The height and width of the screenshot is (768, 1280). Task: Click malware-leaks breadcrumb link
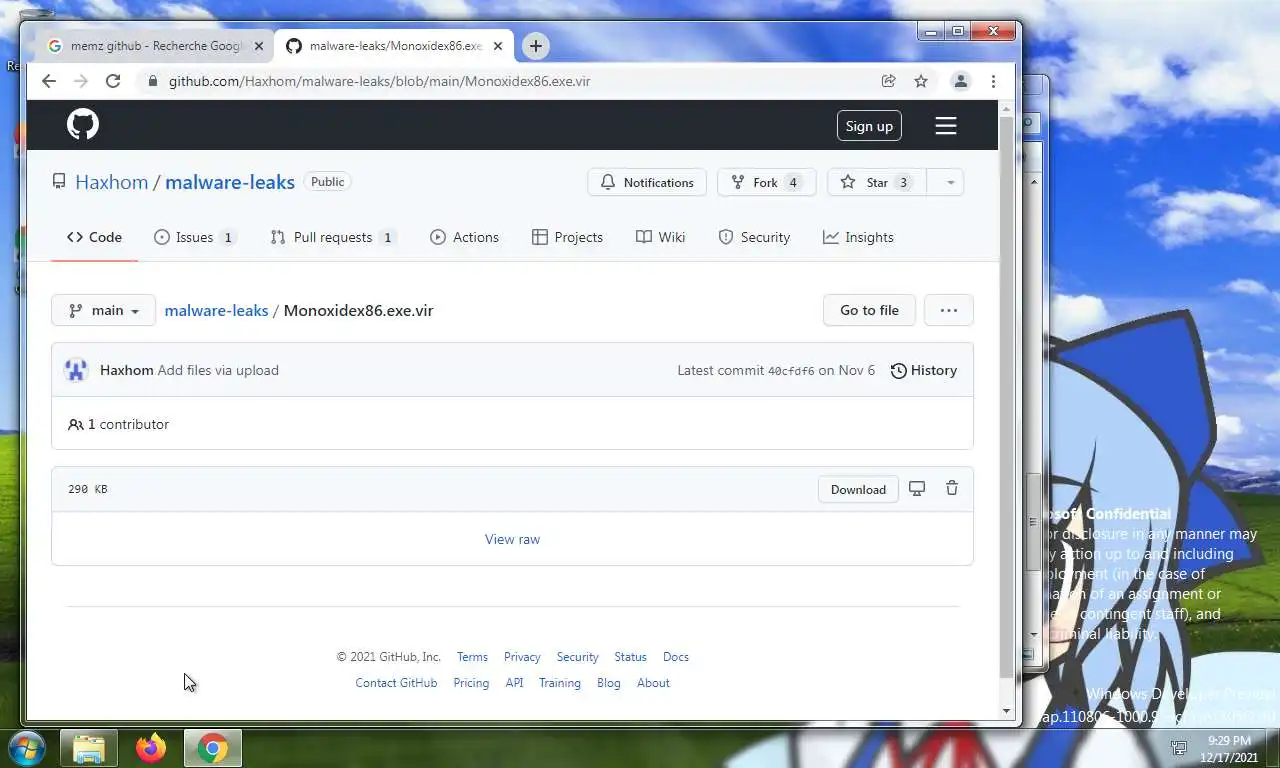tap(216, 310)
